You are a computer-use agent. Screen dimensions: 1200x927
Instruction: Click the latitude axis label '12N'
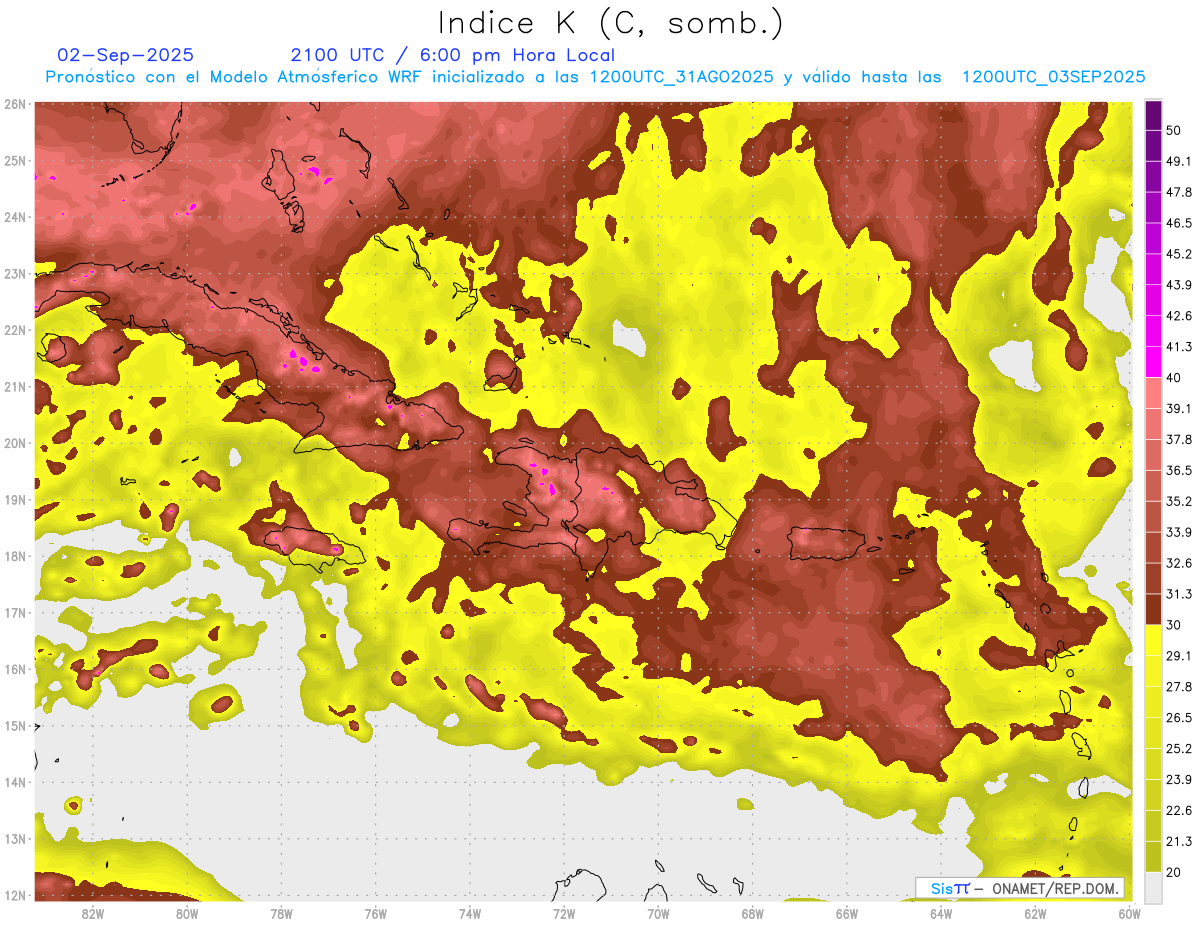click(x=15, y=895)
